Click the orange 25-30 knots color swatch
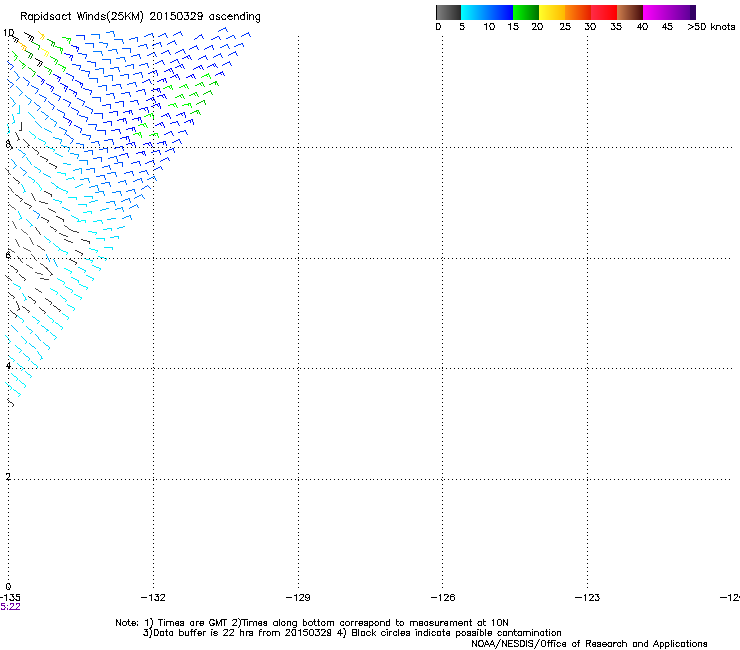 578,12
